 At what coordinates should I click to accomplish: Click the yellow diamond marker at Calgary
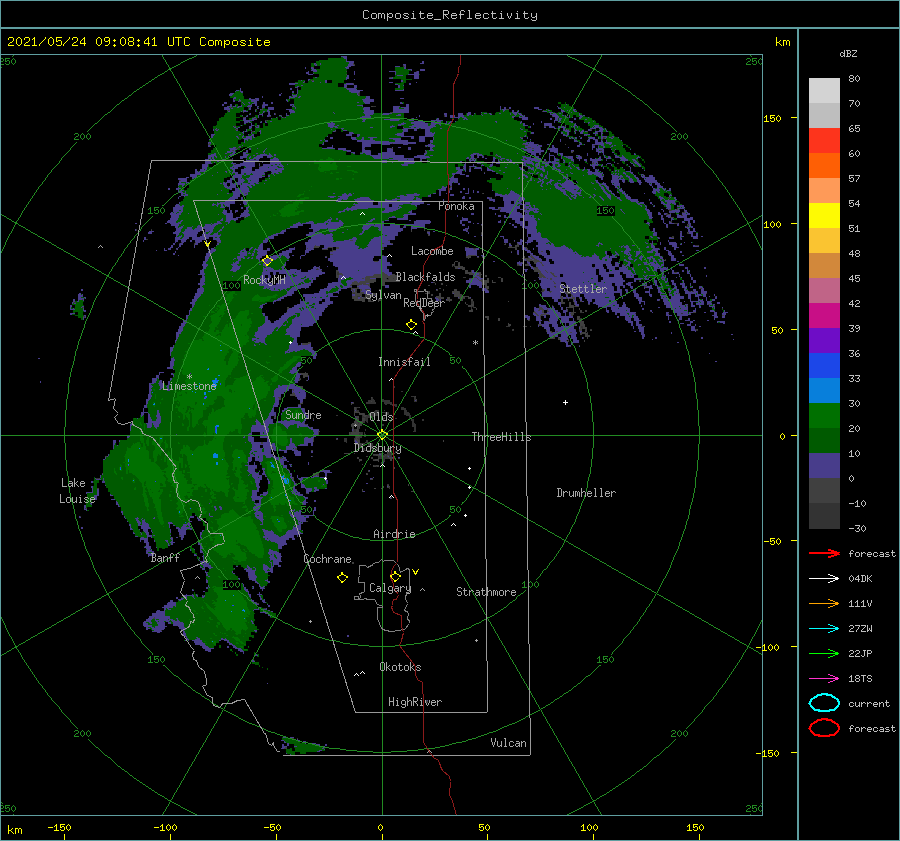point(395,576)
